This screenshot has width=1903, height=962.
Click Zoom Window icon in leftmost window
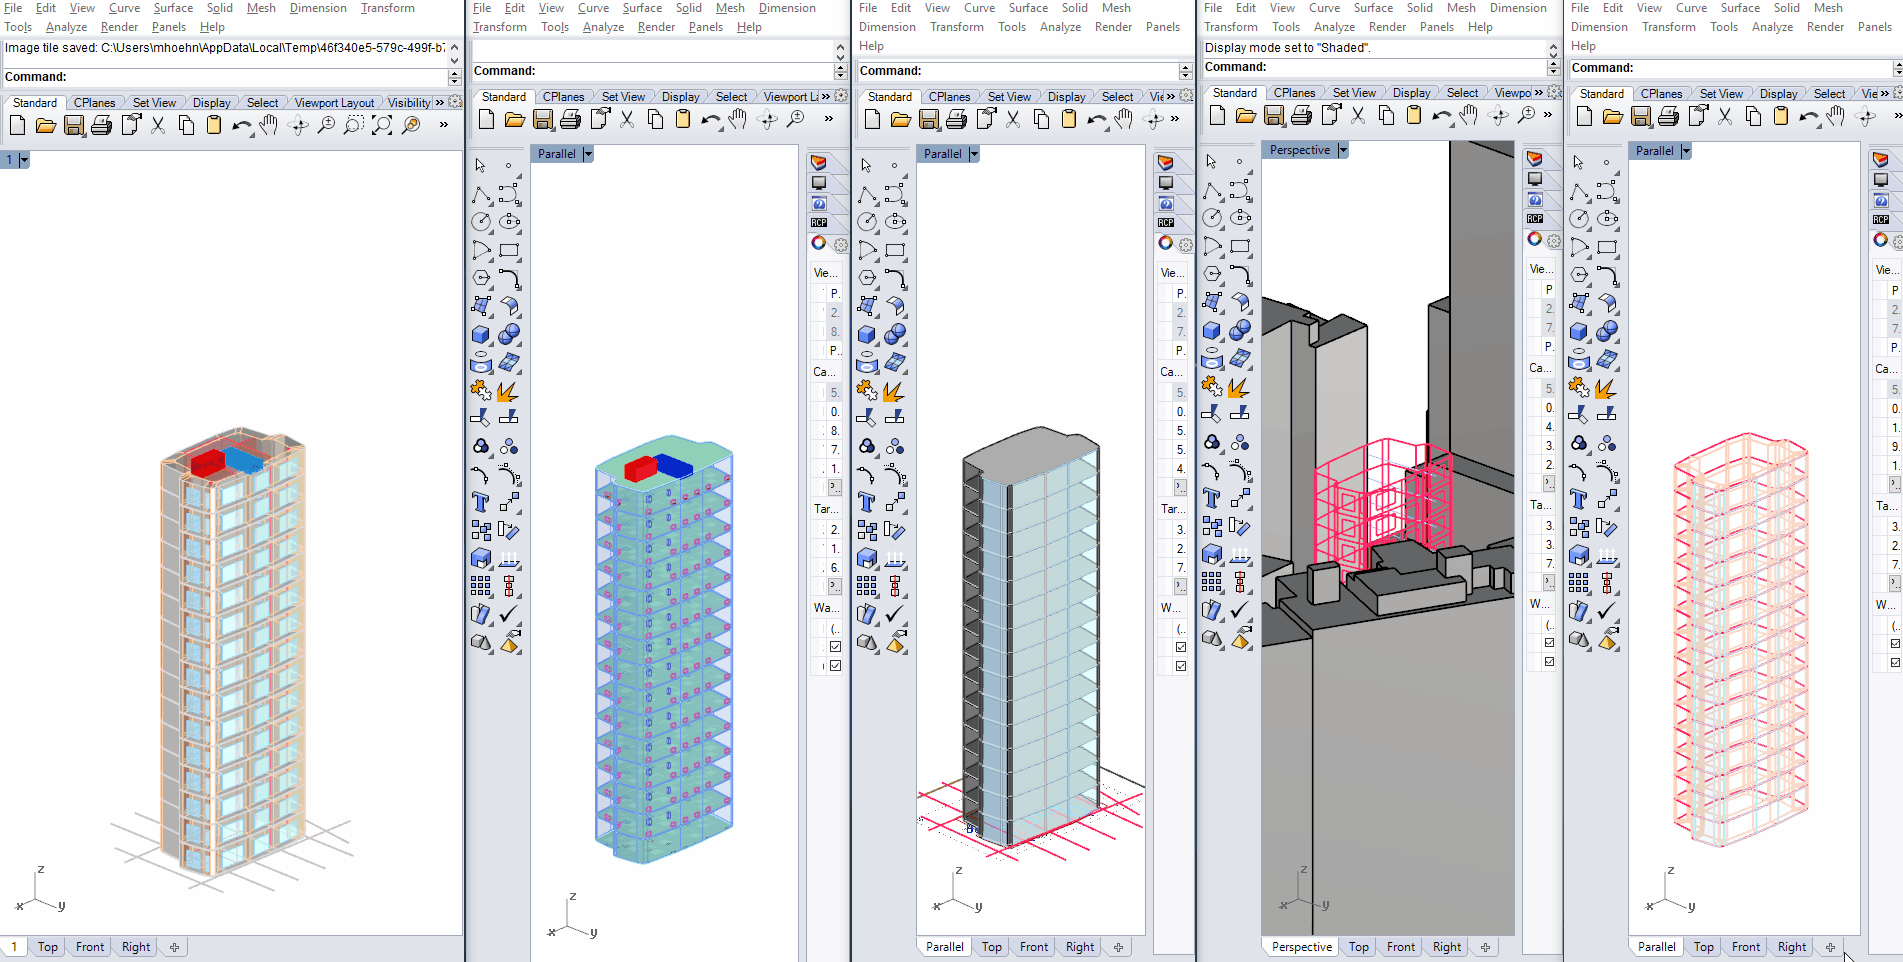pos(354,125)
